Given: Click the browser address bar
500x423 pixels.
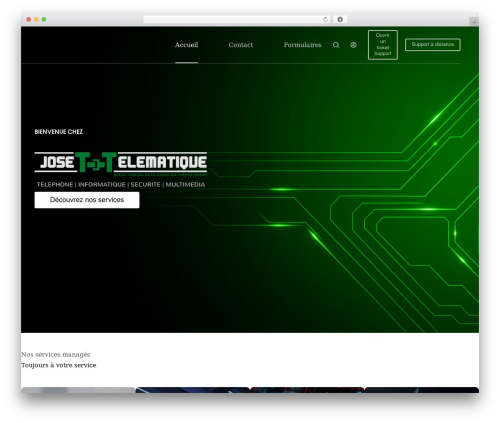Looking at the screenshot, I should click(x=237, y=19).
